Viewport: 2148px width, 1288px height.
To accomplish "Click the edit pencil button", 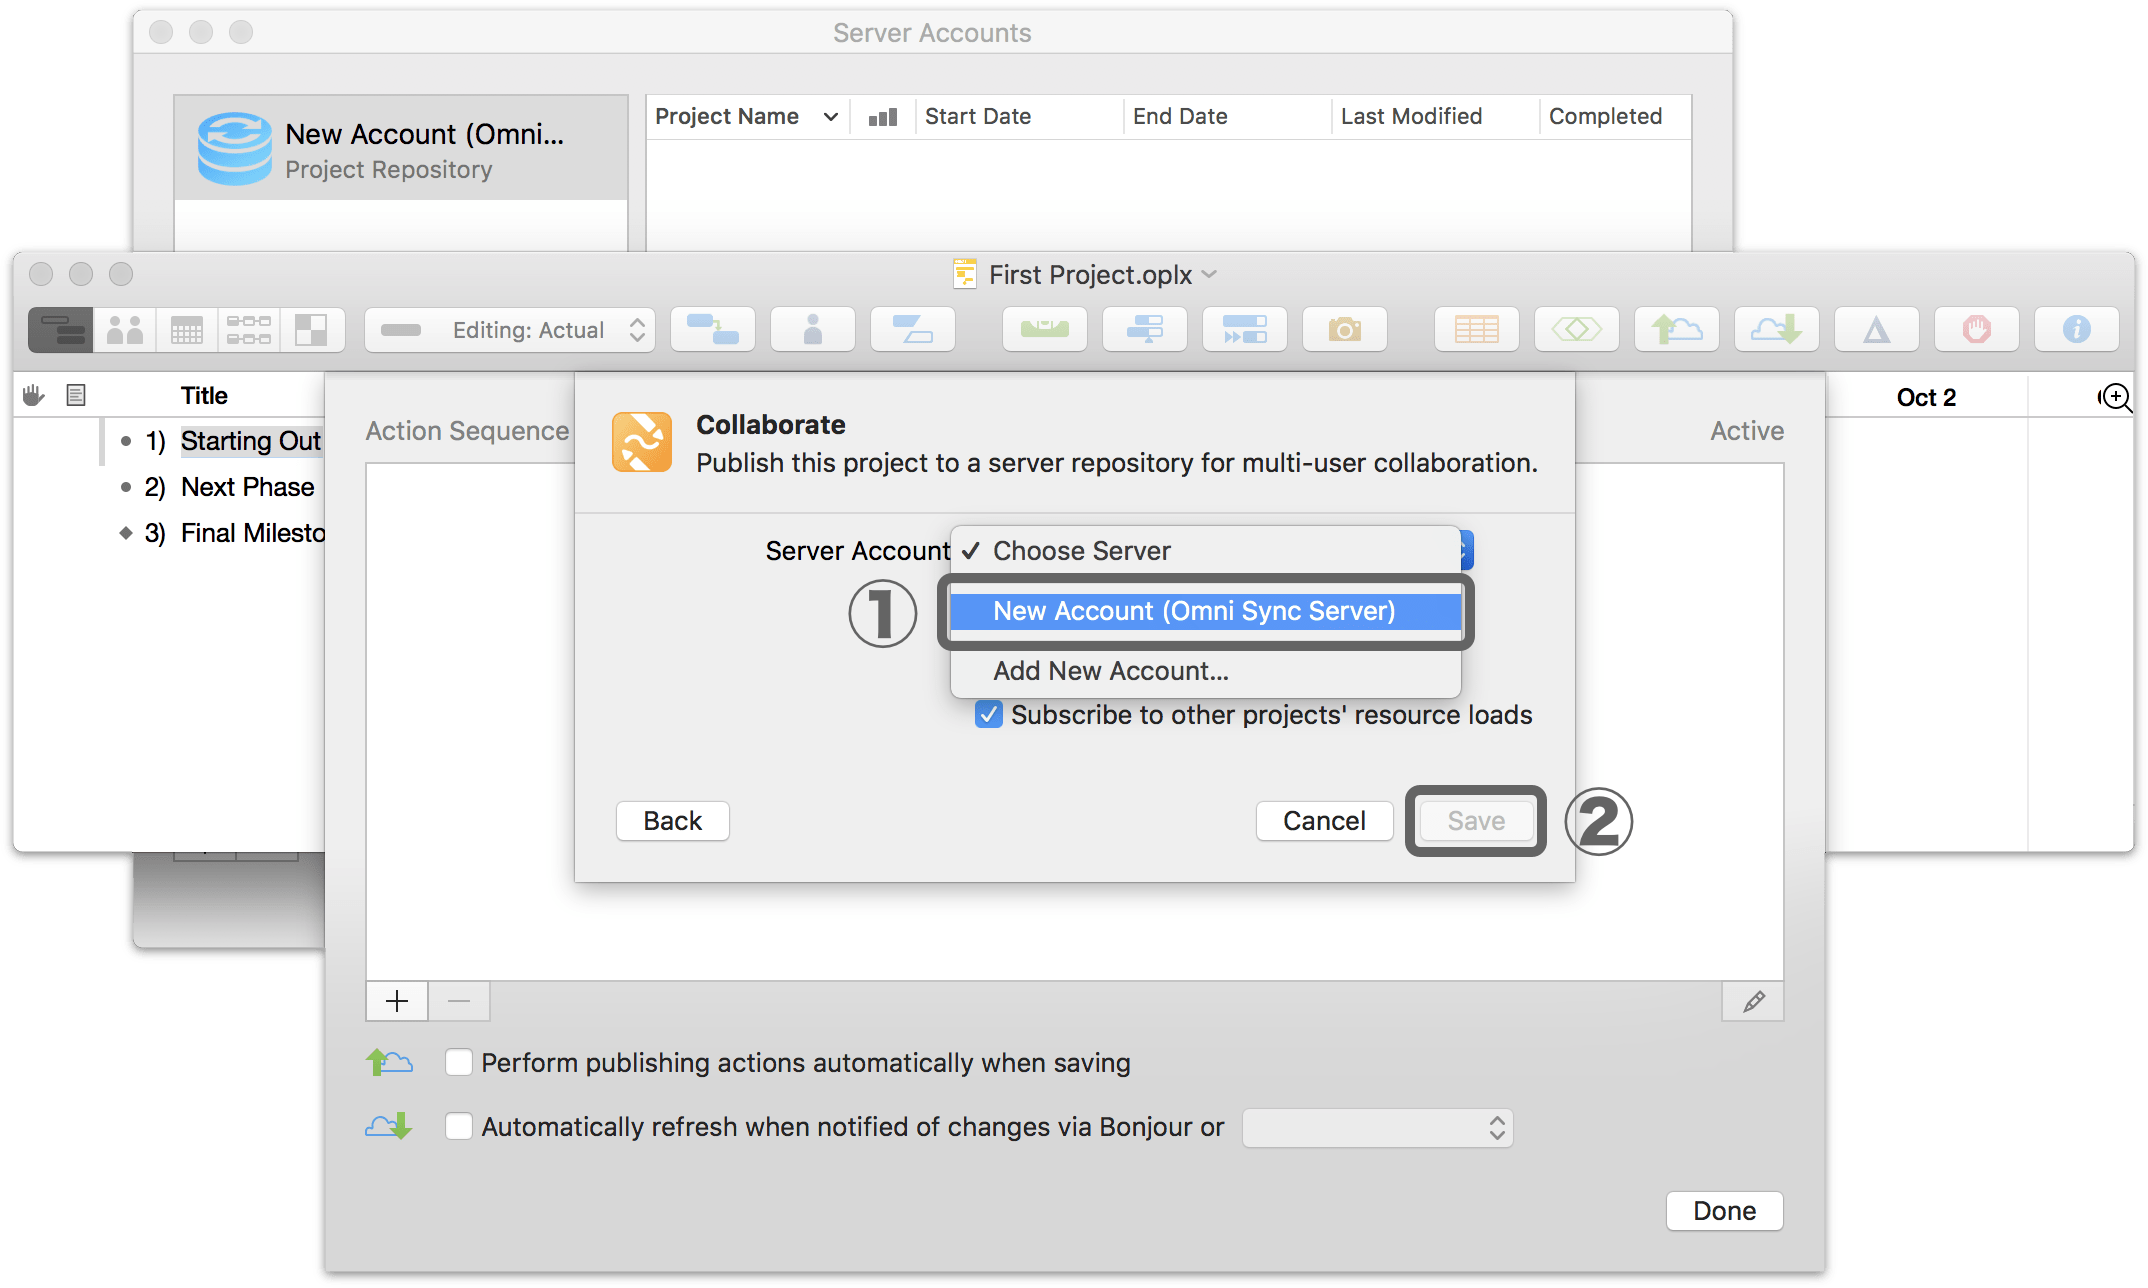I will tap(1753, 1001).
